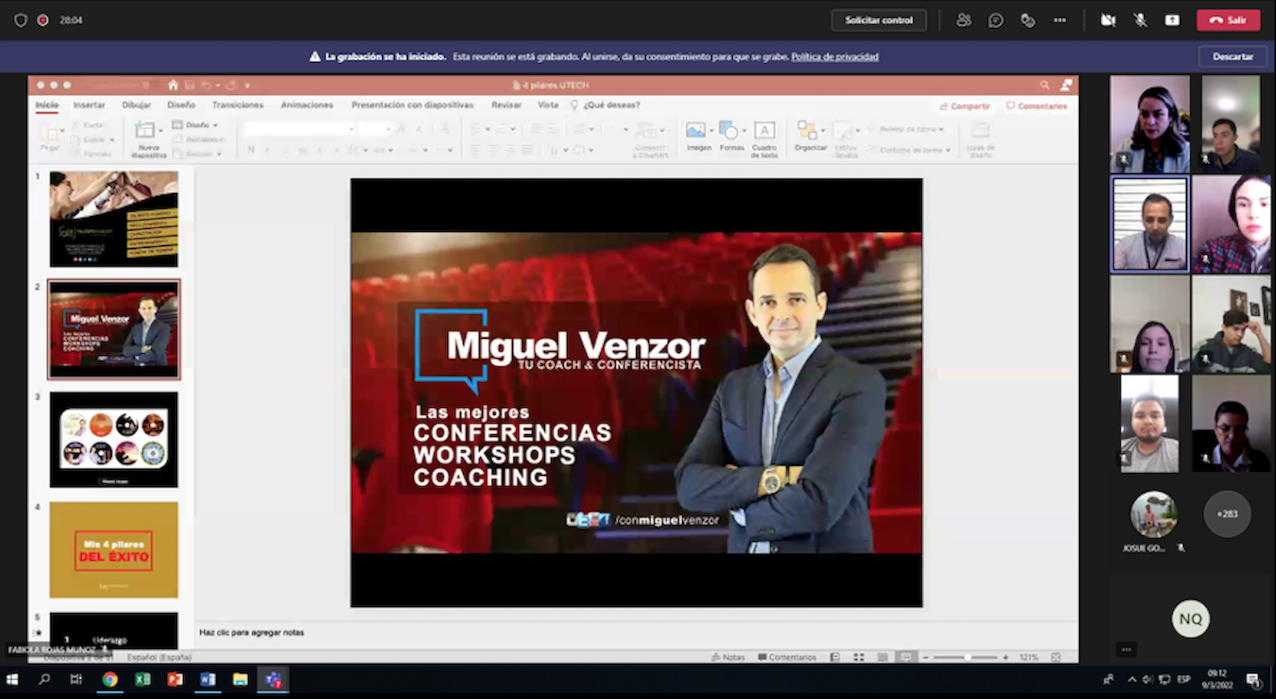Expand the Nueva diapositiva dropdown arrow
Image resolution: width=1276 pixels, height=699 pixels.
[x=160, y=131]
